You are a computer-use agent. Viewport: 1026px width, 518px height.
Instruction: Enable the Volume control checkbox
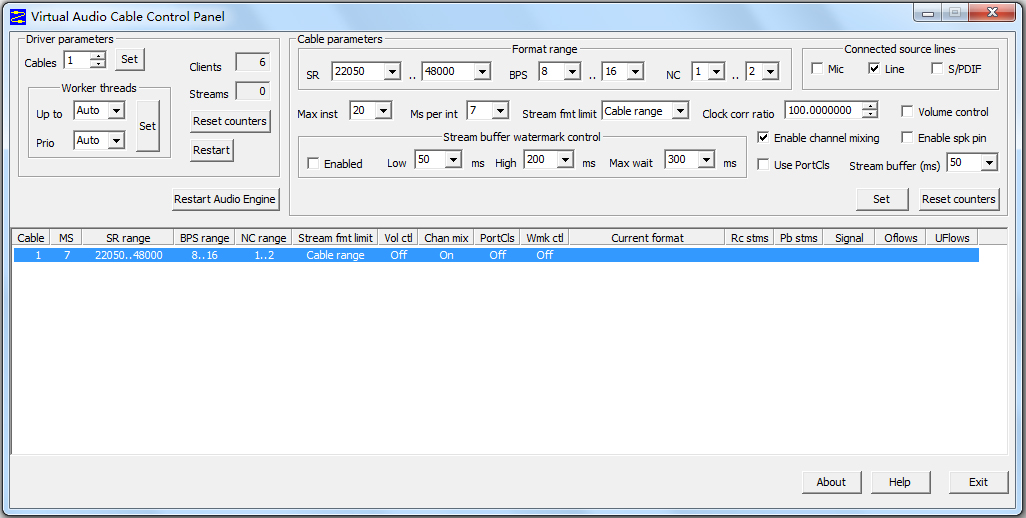(x=907, y=112)
